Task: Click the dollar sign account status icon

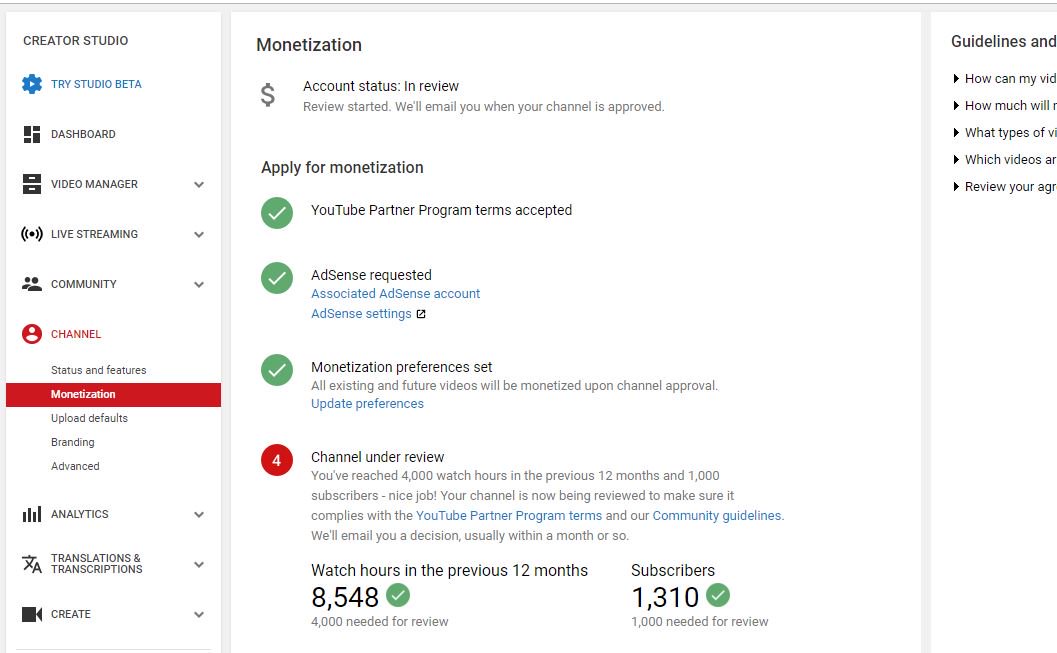Action: point(268,95)
